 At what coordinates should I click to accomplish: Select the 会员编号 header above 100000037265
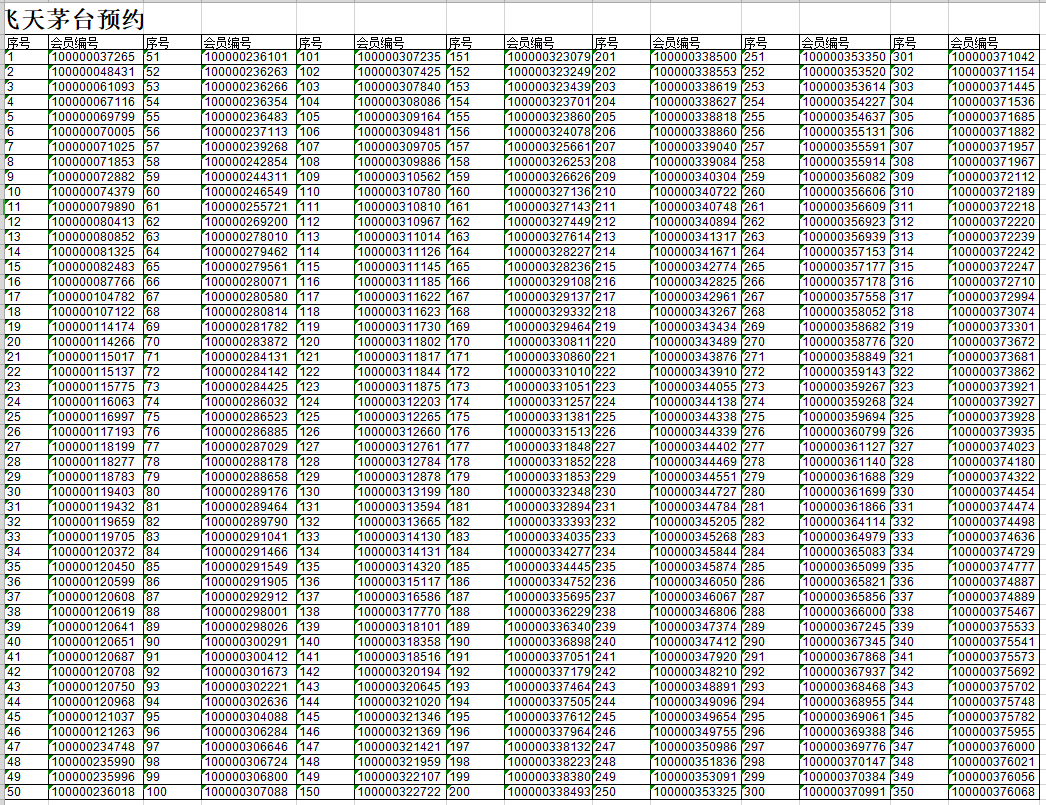click(94, 43)
